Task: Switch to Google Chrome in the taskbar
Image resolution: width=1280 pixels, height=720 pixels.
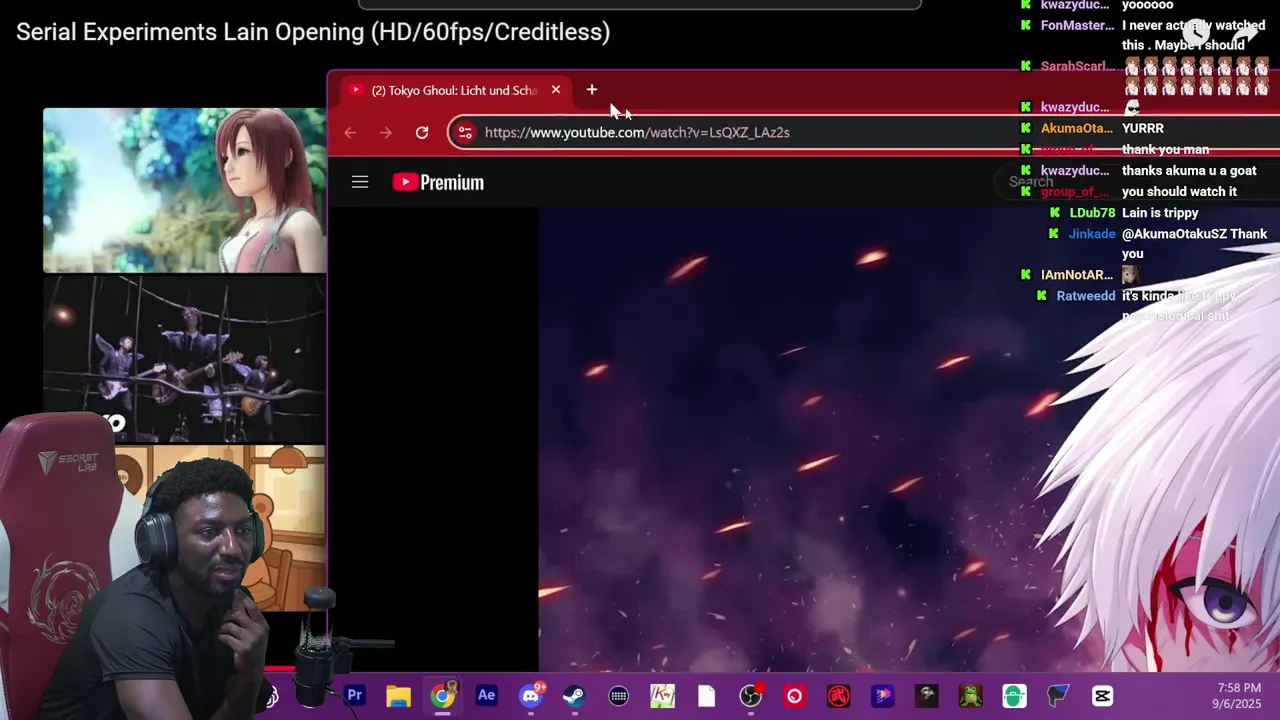Action: [442, 696]
